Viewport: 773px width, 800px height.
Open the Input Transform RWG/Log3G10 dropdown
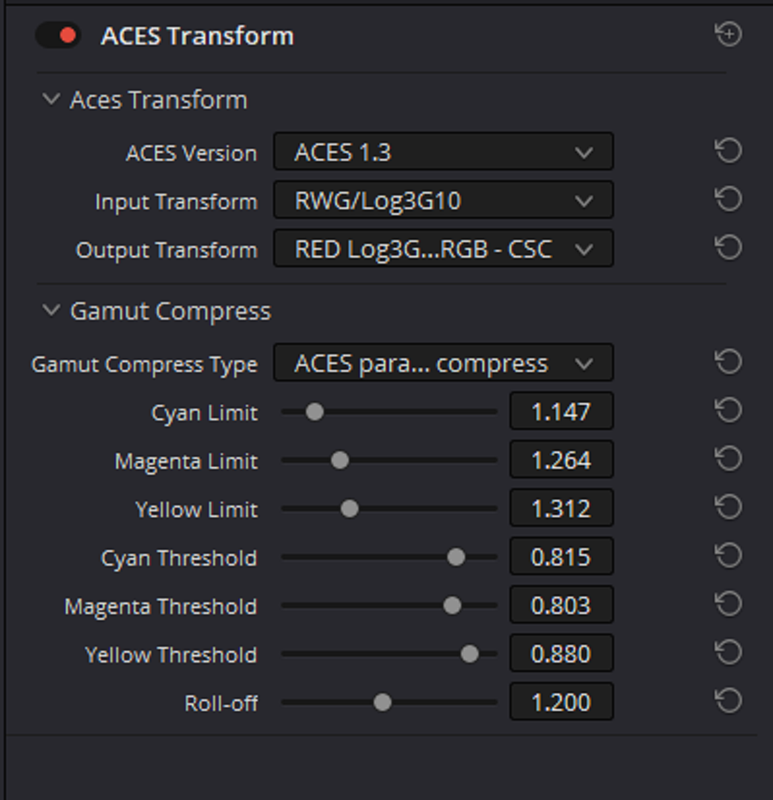[443, 200]
